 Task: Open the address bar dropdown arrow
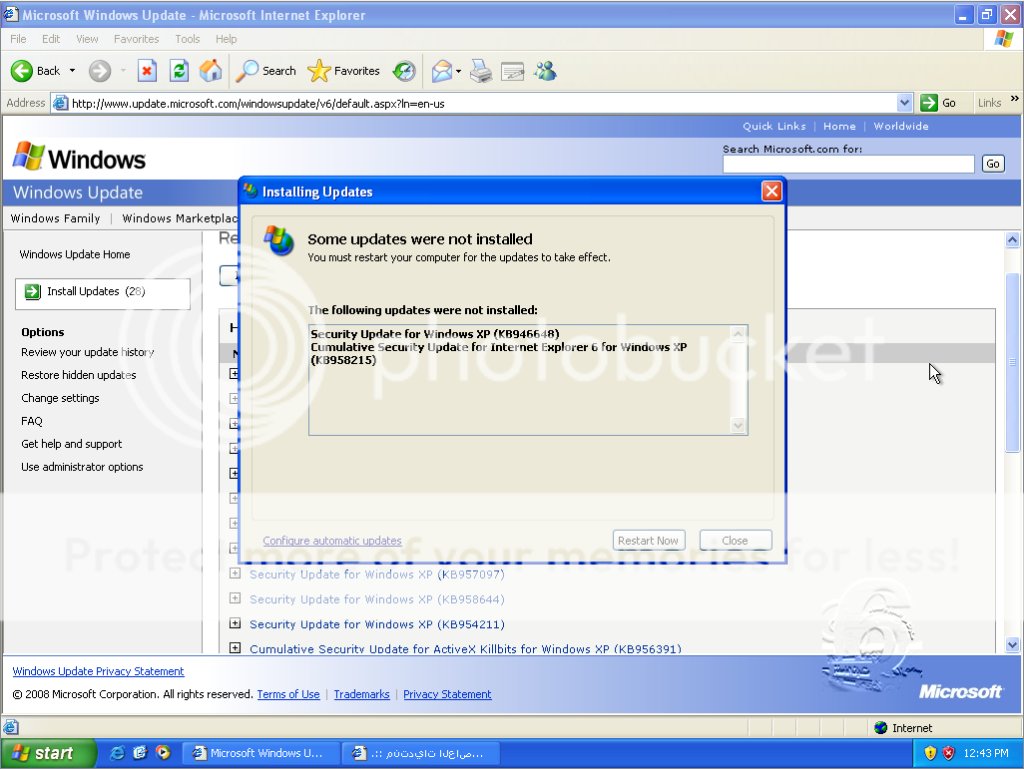(x=904, y=103)
